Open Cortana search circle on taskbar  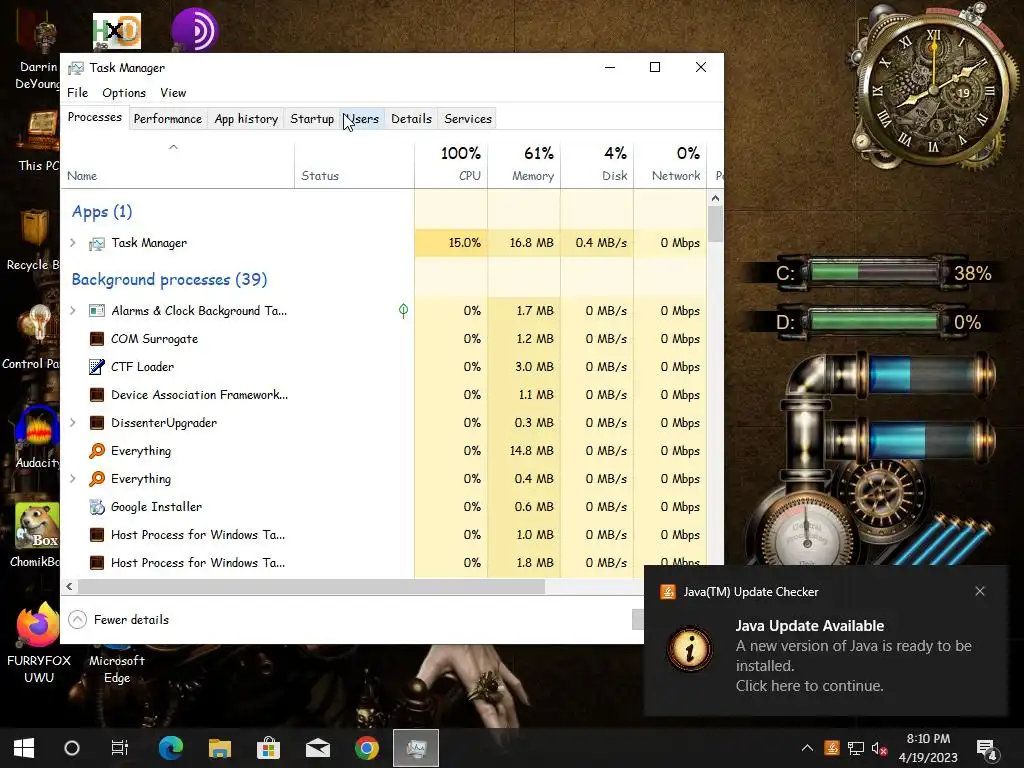coord(72,748)
